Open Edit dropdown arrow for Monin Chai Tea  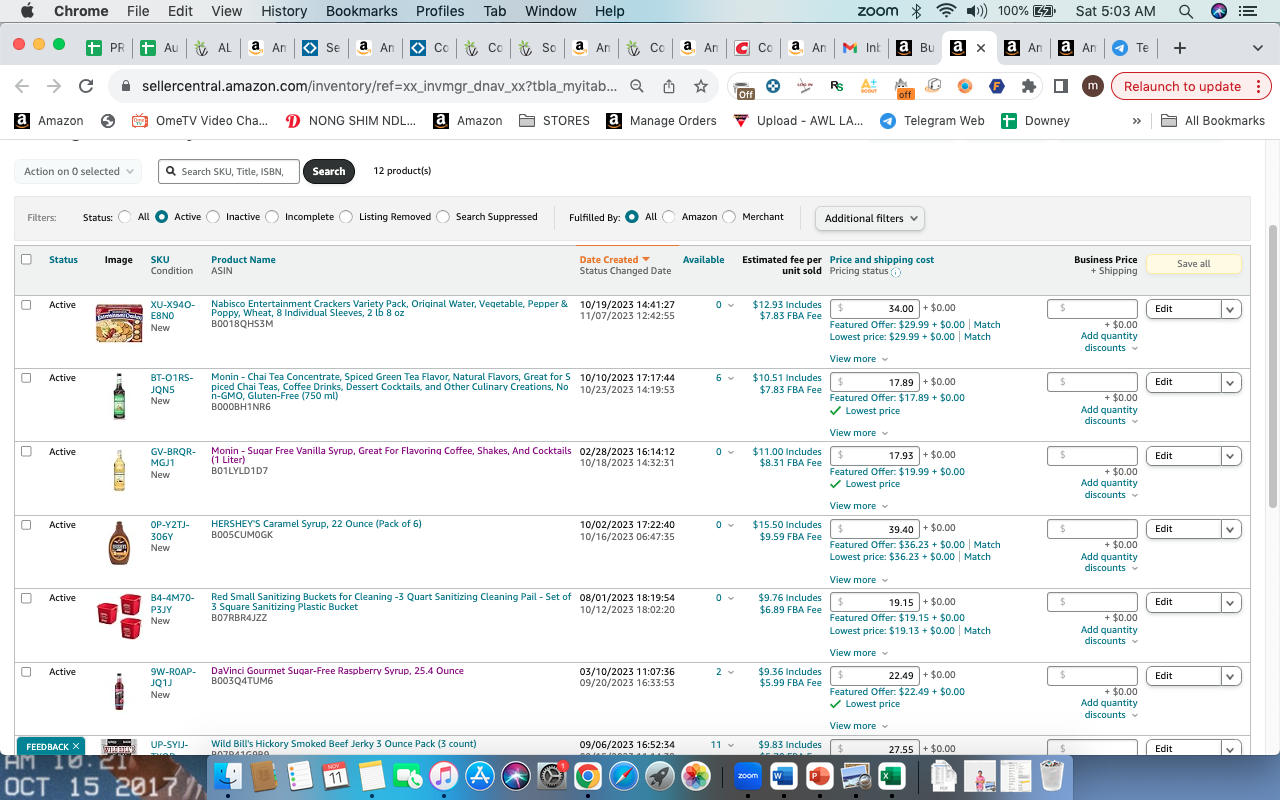[x=1231, y=382]
